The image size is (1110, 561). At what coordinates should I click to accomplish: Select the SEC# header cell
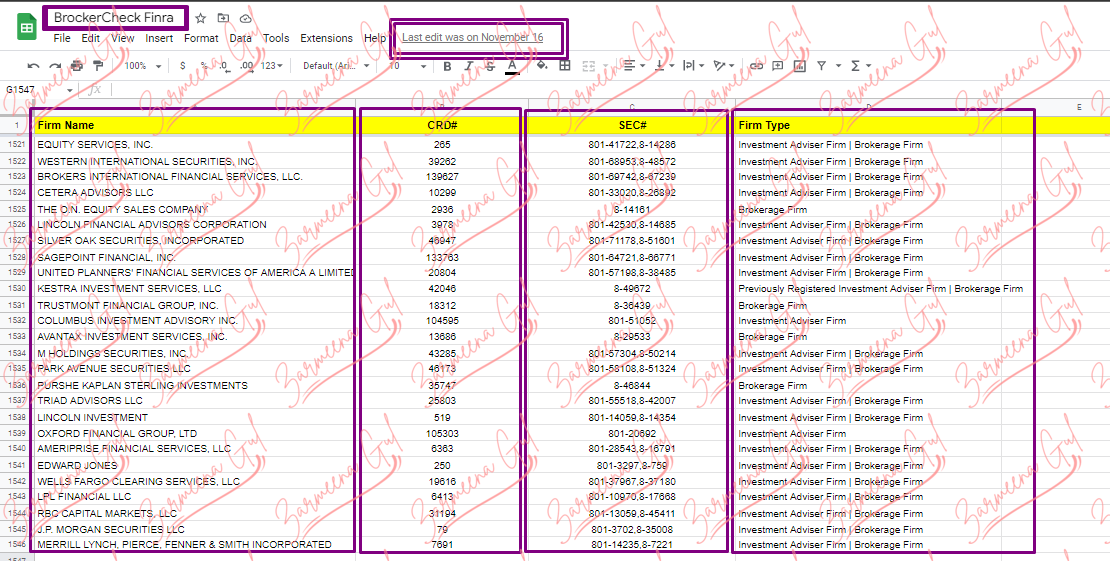pos(631,125)
